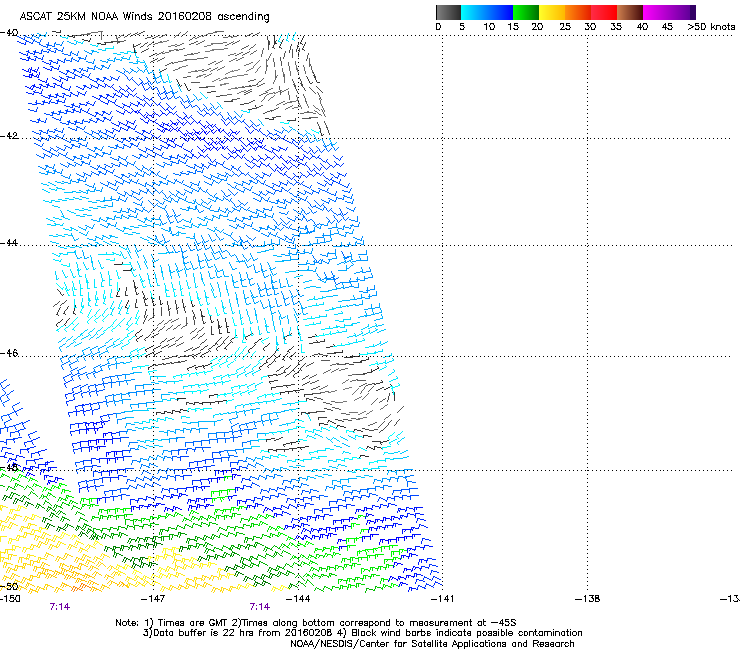Click the 'Times are GMT' note line
This screenshot has height=650, width=740.
tap(316, 623)
